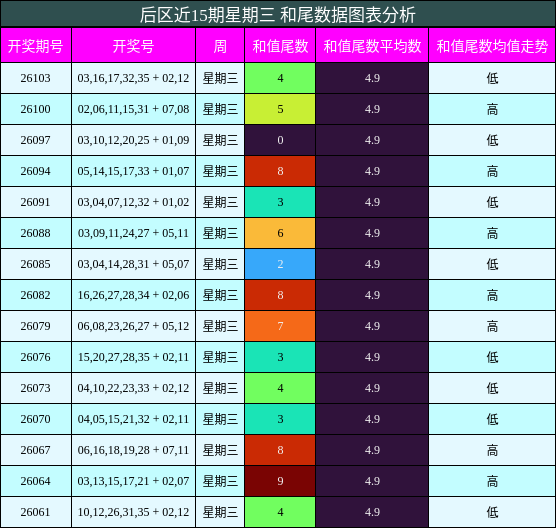Click draw numbers 02,06,11,15,31 + 07,08
Viewport: 556px width, 528px height.
[x=133, y=109]
